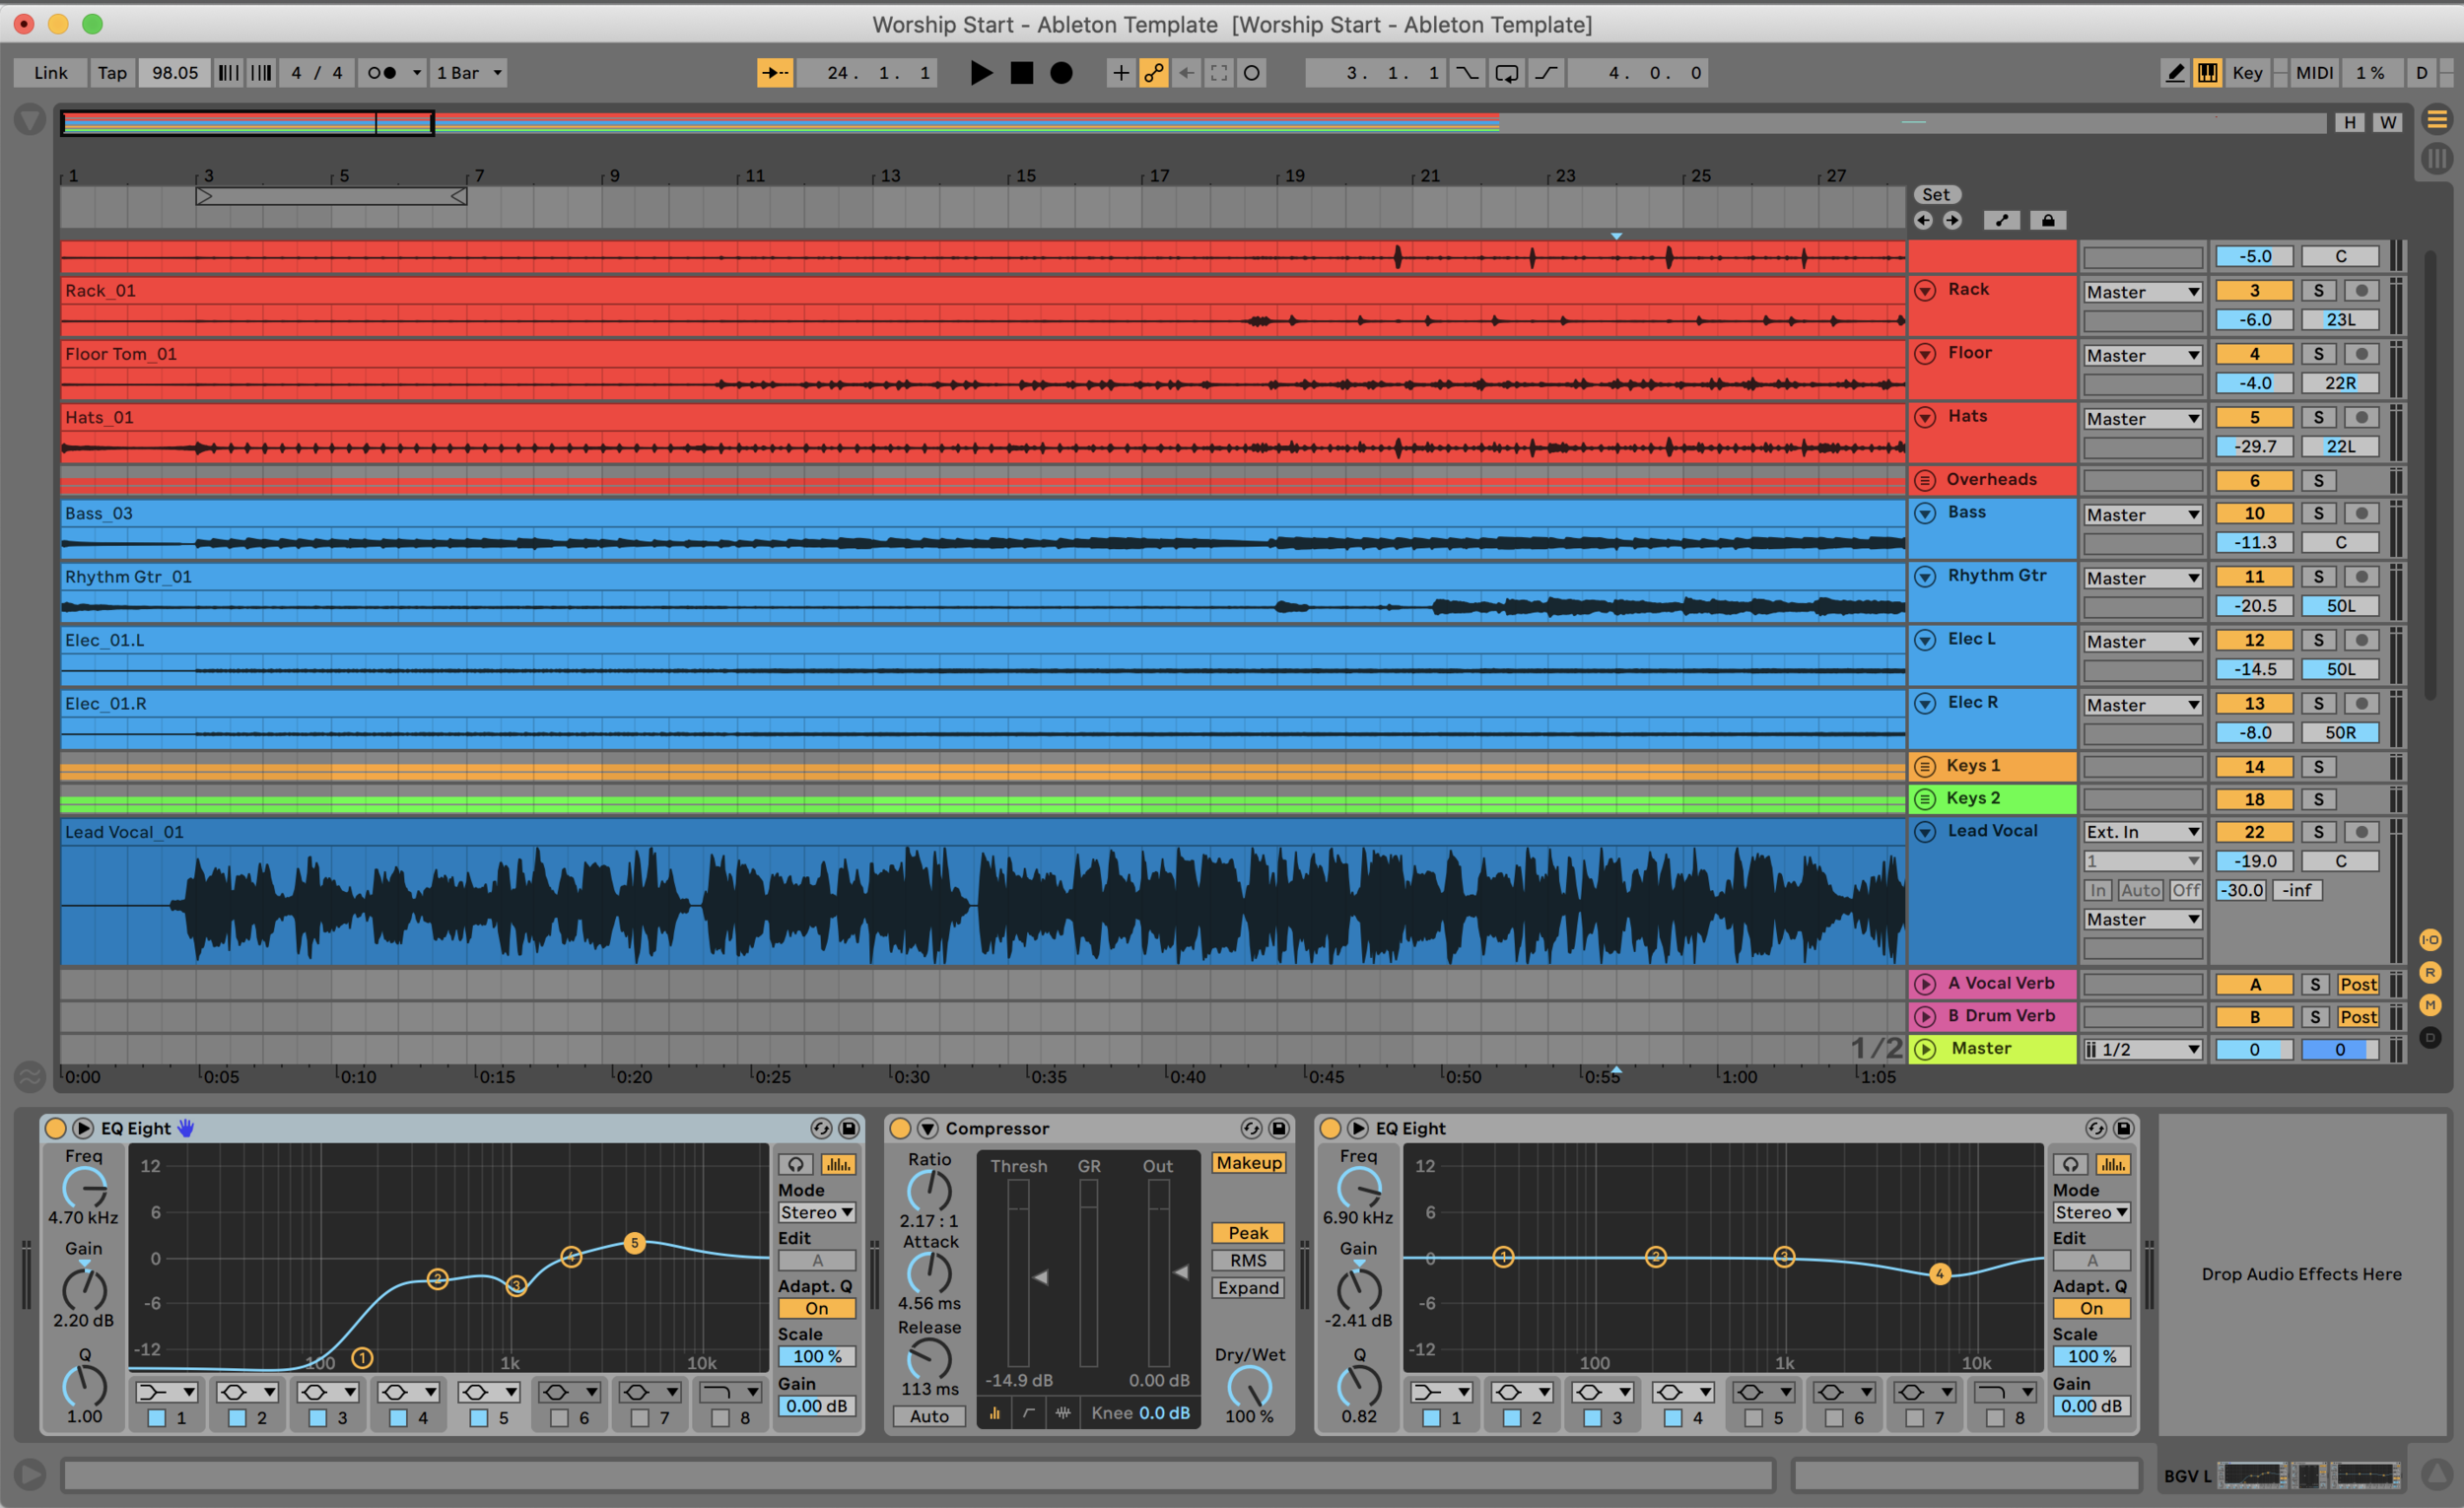Deactivate the Compressor device
Viewport: 2464px width, 1508px height.
(900, 1128)
